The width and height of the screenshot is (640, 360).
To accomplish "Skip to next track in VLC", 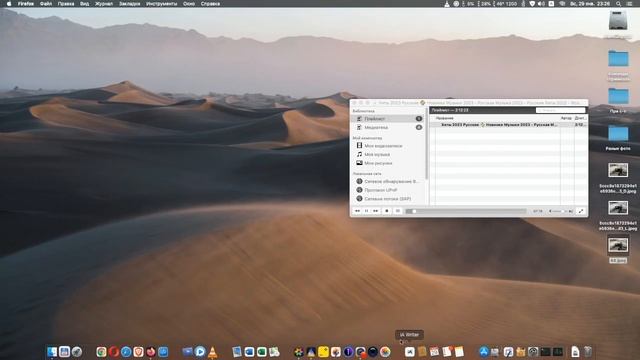I will click(376, 211).
